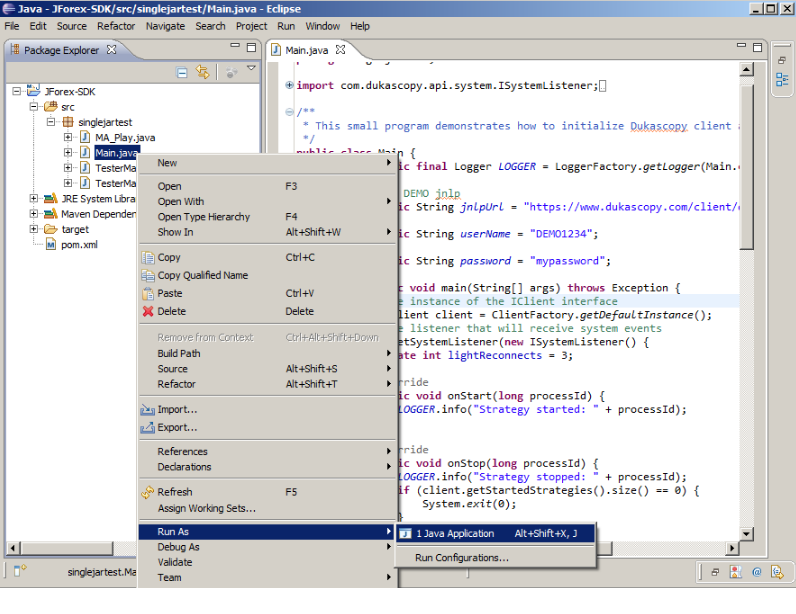The image size is (796, 614).
Task: Expand folded import block in editor
Action: pos(289,85)
